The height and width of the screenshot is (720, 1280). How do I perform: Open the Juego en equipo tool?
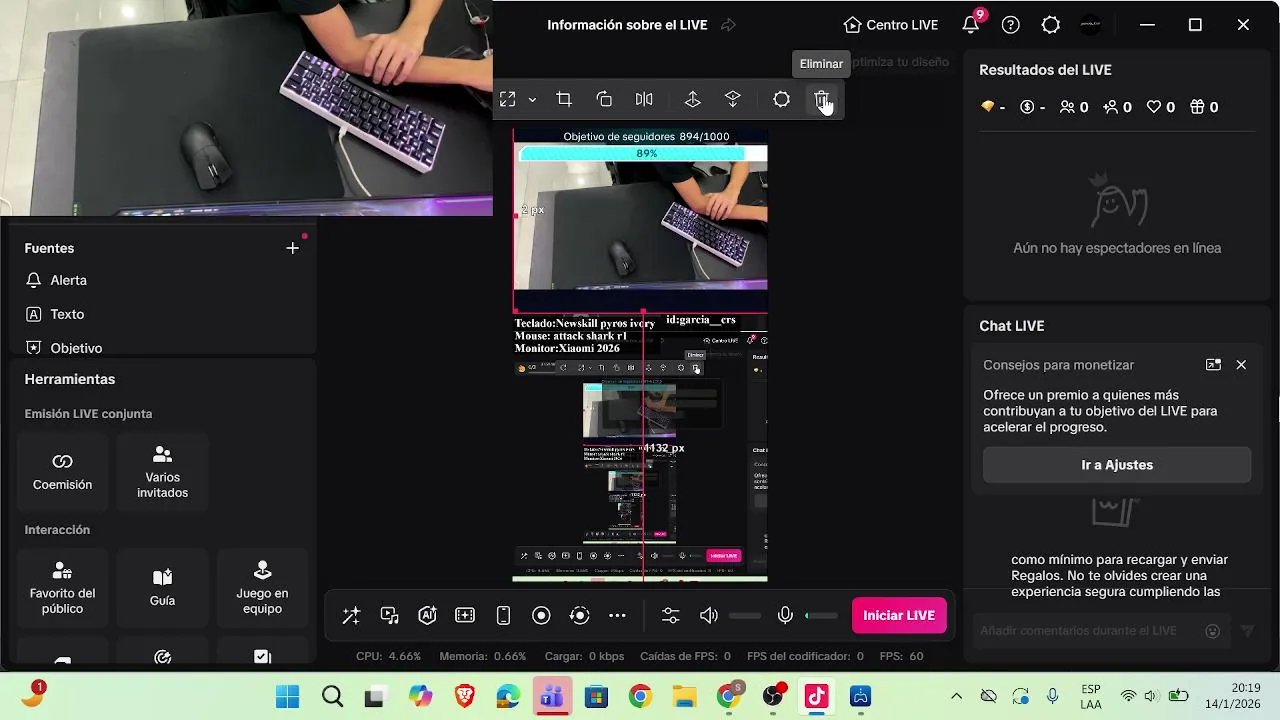pyautogui.click(x=262, y=588)
